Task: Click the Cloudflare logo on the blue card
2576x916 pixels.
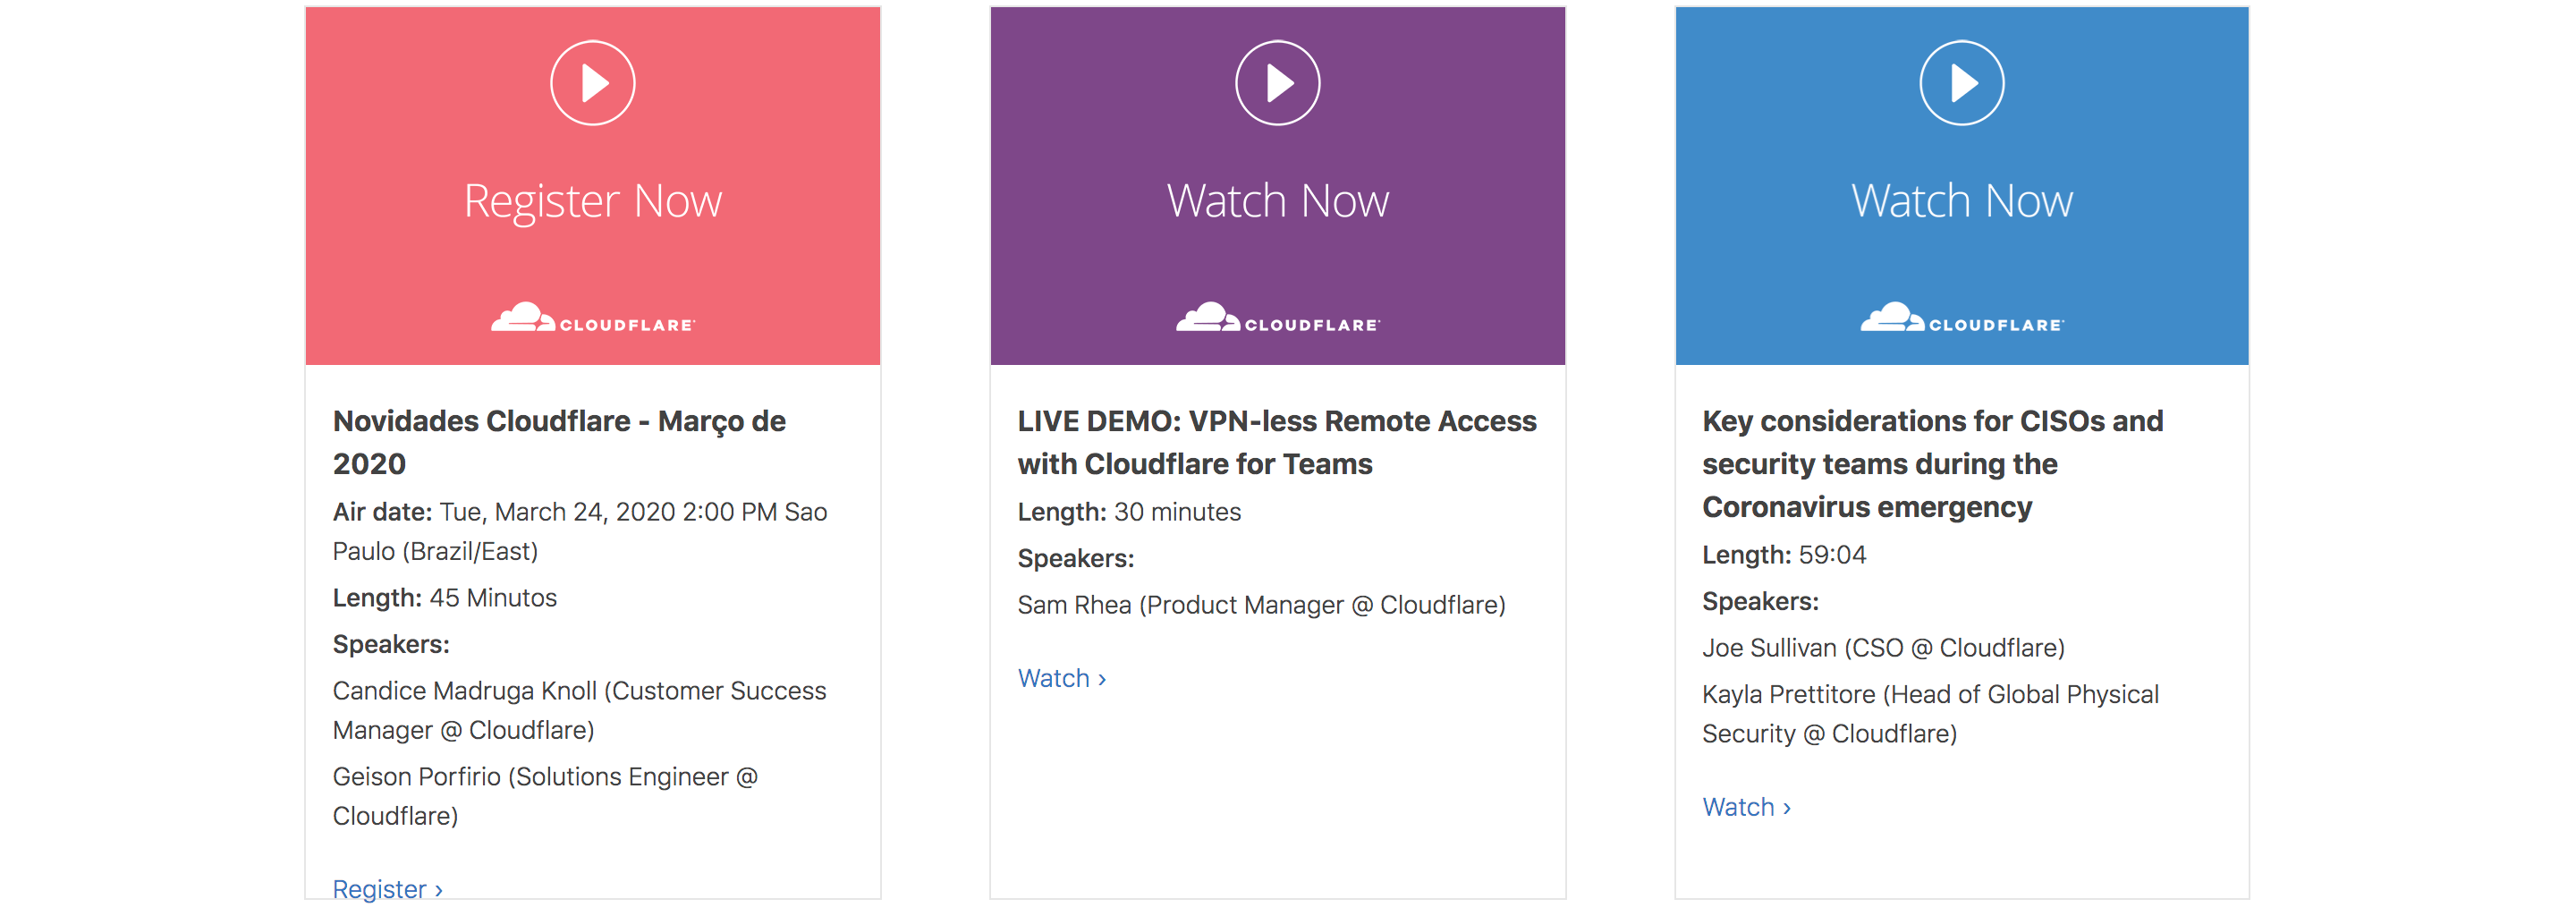Action: pos(1961,318)
